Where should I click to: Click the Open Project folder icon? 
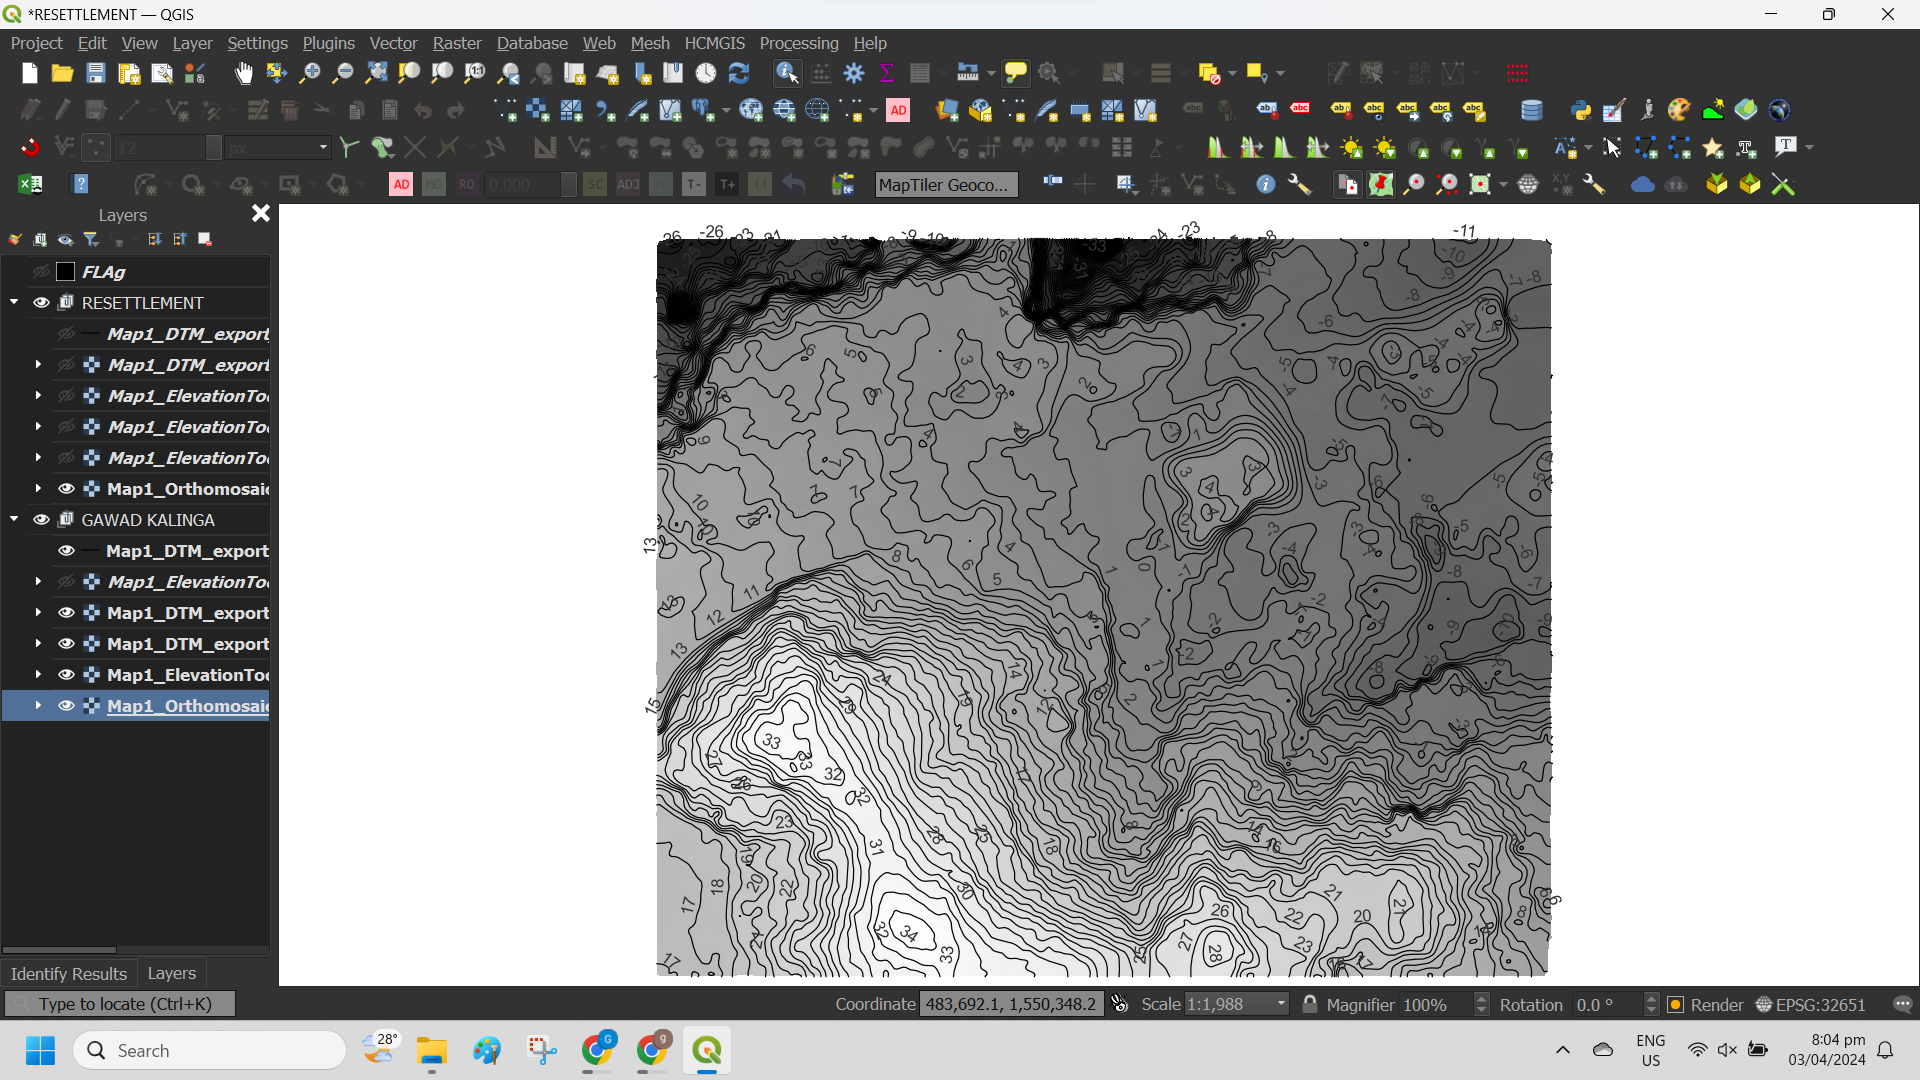point(62,73)
